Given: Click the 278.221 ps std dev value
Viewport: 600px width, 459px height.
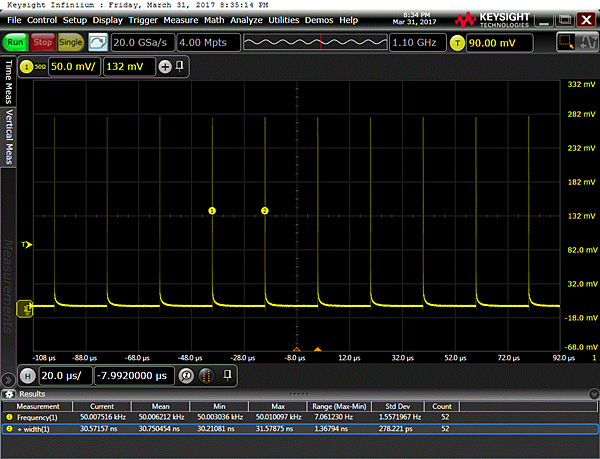Looking at the screenshot, I should [396, 429].
